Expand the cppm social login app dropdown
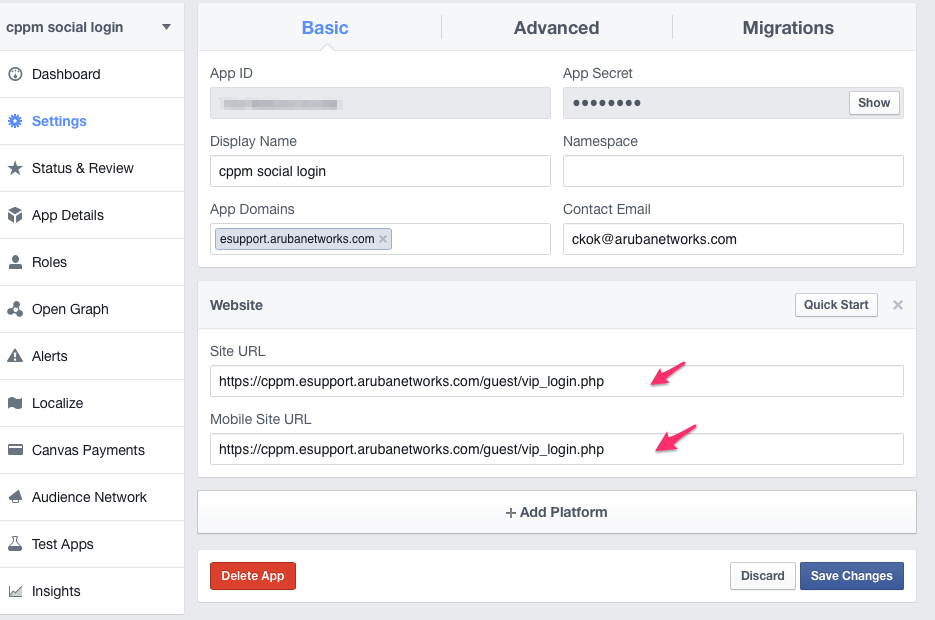This screenshot has width=935, height=620. pyautogui.click(x=166, y=27)
